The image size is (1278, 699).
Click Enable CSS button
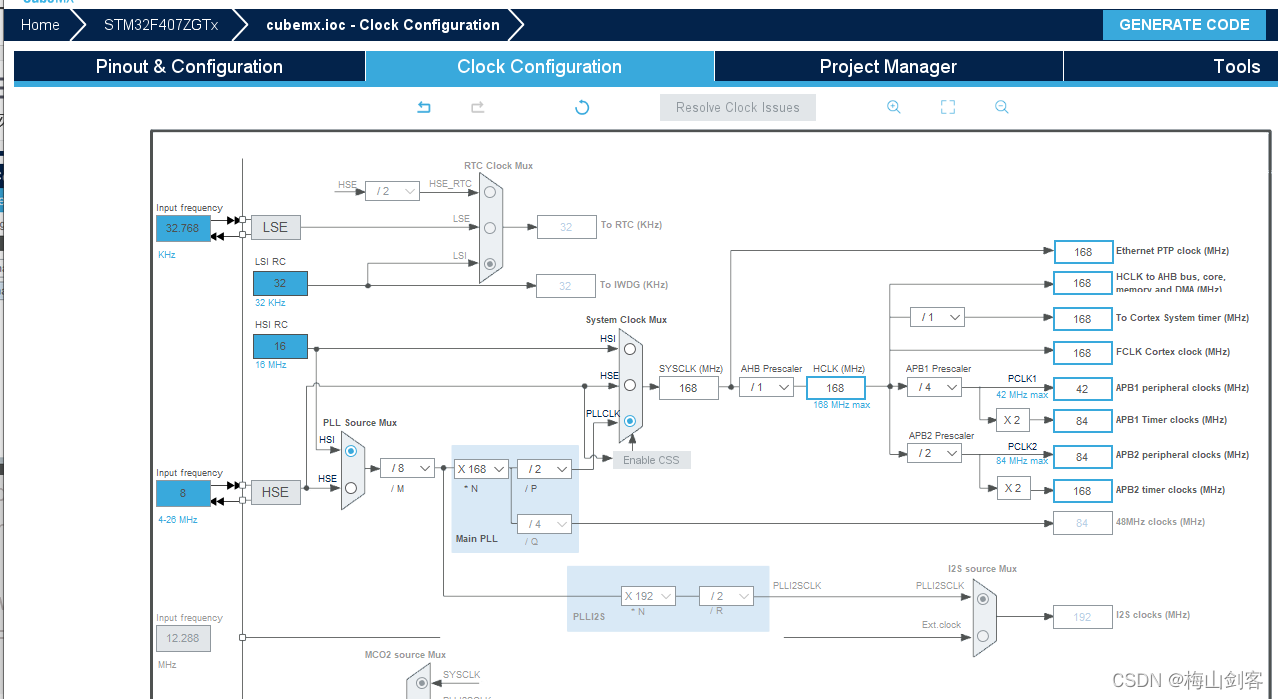tap(651, 460)
